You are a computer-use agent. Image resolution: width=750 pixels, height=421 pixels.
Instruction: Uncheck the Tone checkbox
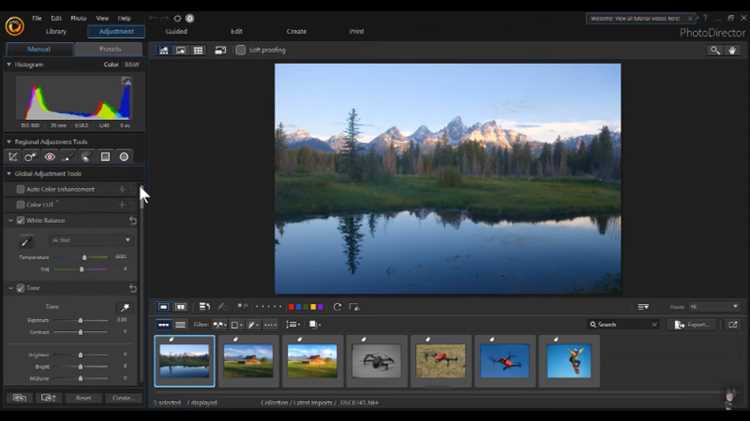[x=21, y=288]
